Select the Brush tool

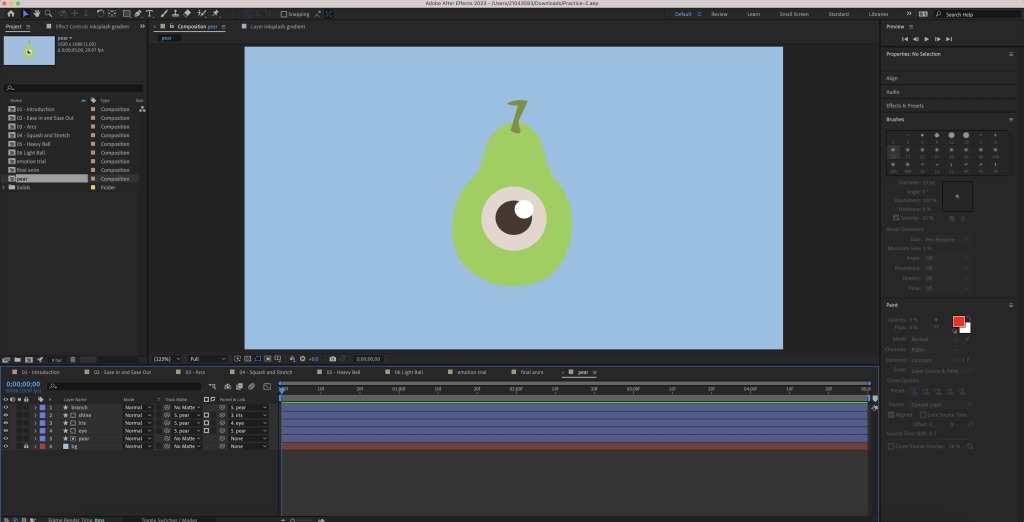click(164, 14)
